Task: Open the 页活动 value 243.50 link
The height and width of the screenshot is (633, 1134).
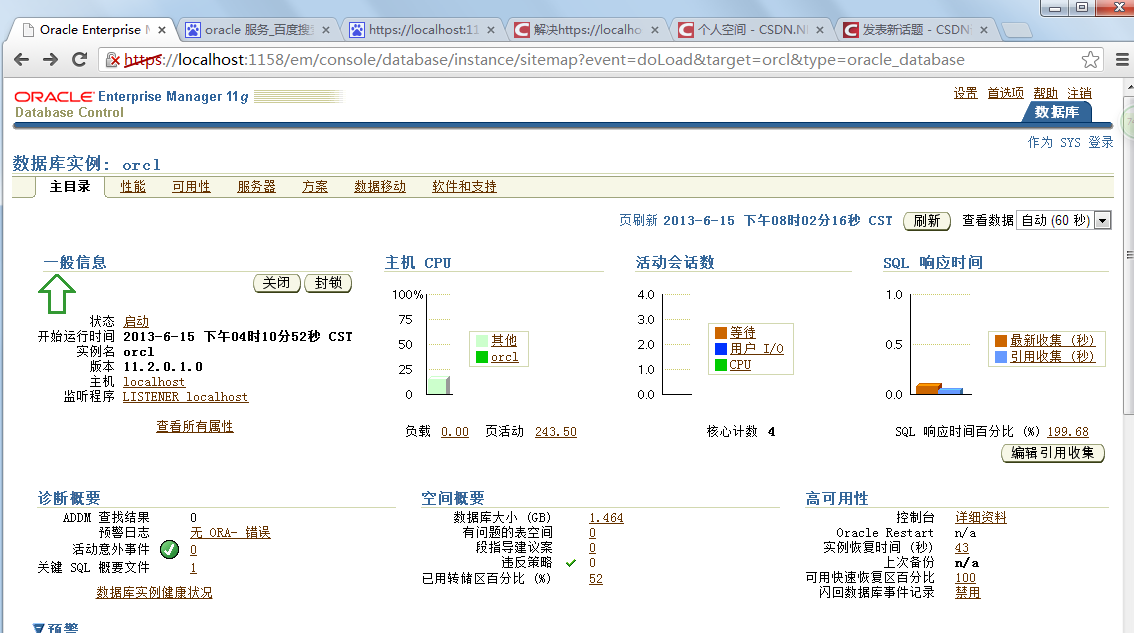Action: point(556,432)
